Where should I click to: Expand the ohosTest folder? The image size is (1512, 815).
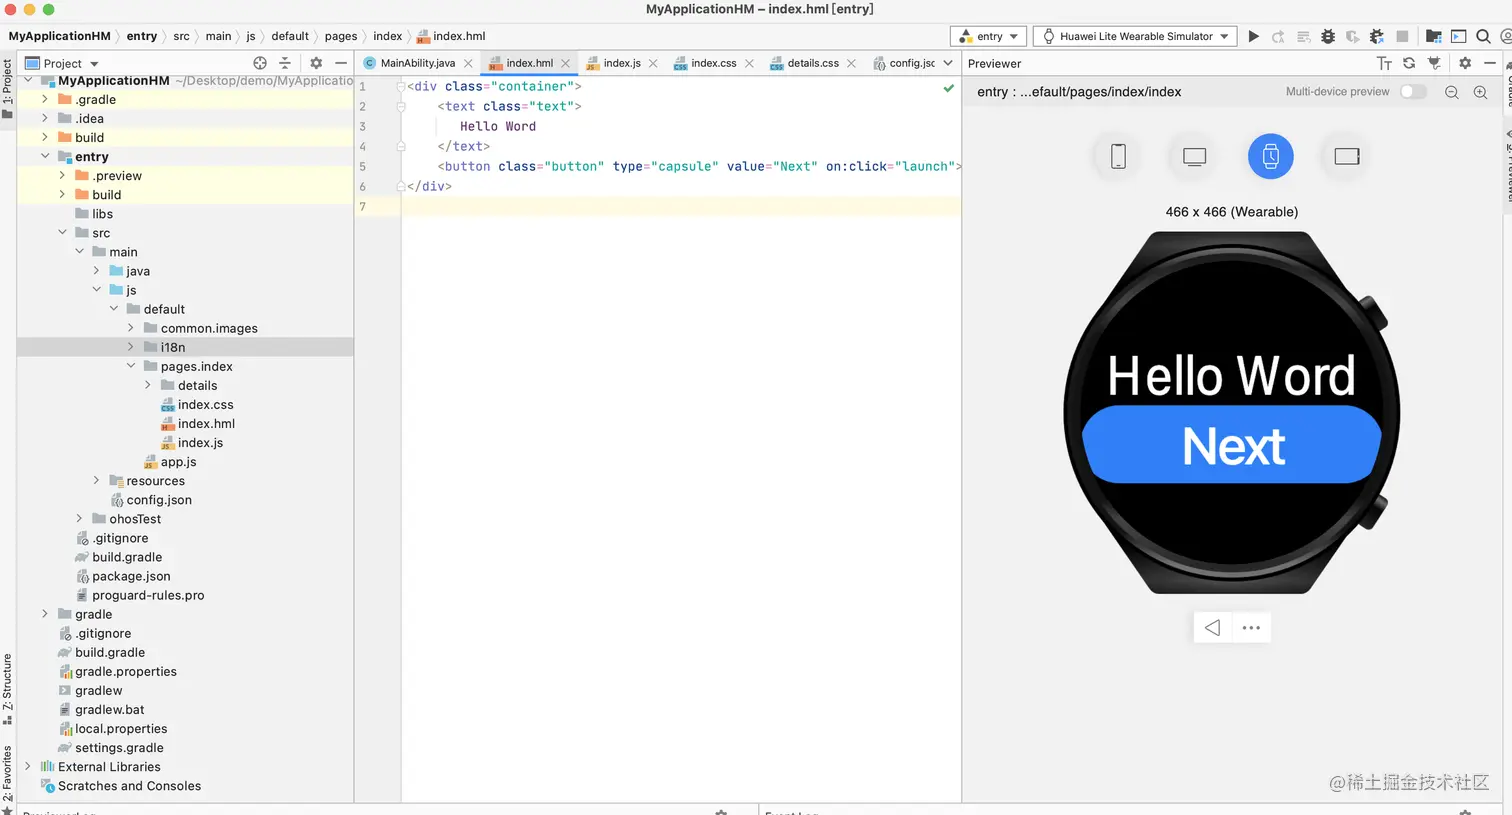(x=80, y=519)
